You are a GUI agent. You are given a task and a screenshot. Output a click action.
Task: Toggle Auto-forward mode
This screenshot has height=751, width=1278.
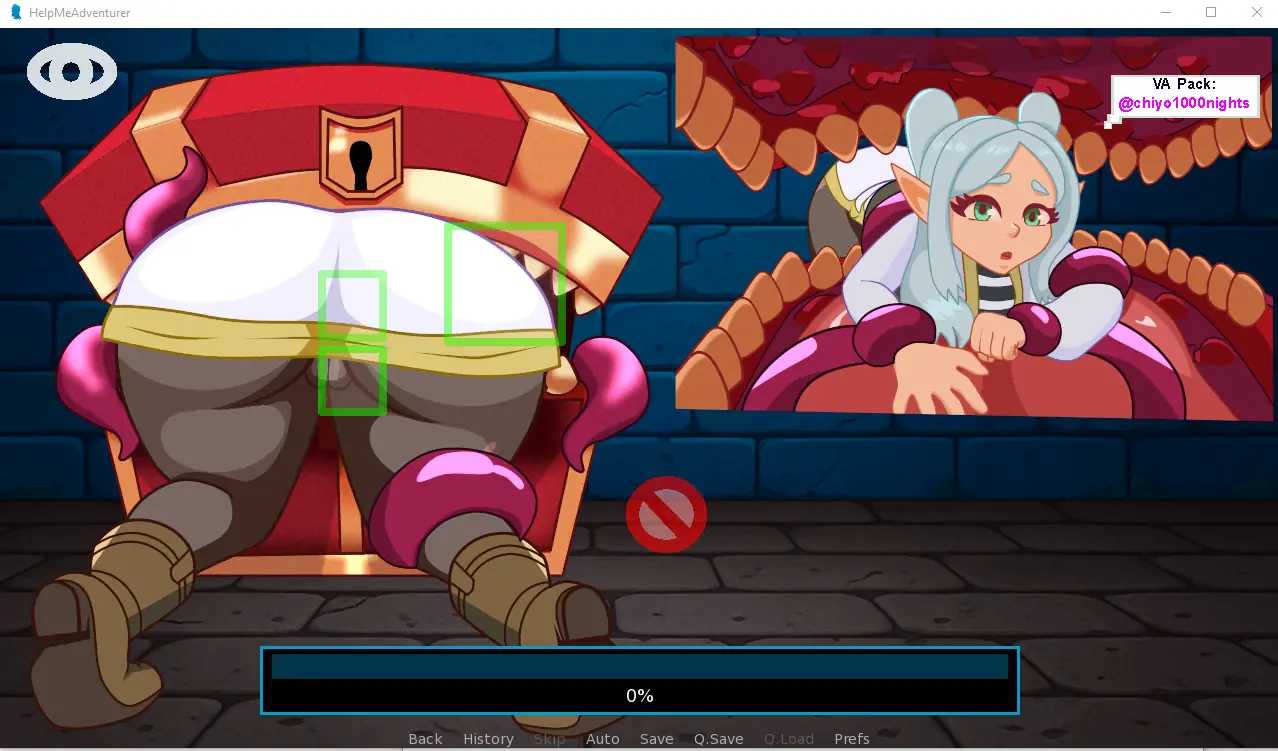[x=602, y=738]
